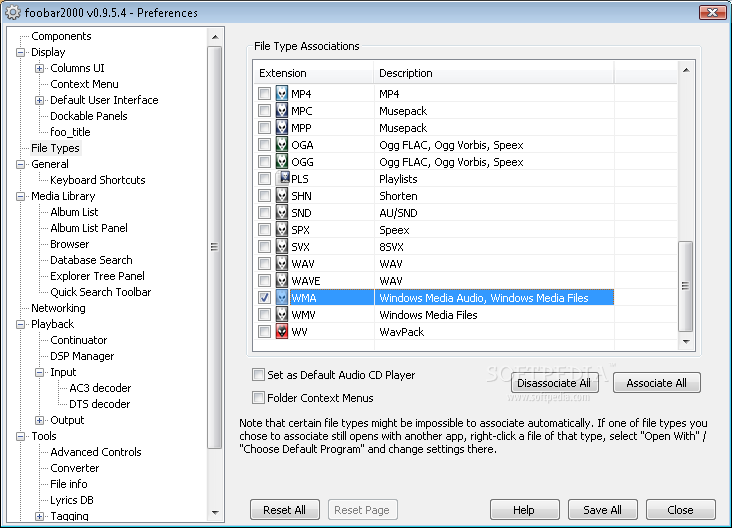Click the SPX file type icon
Screen dimensions: 732x528
point(282,230)
